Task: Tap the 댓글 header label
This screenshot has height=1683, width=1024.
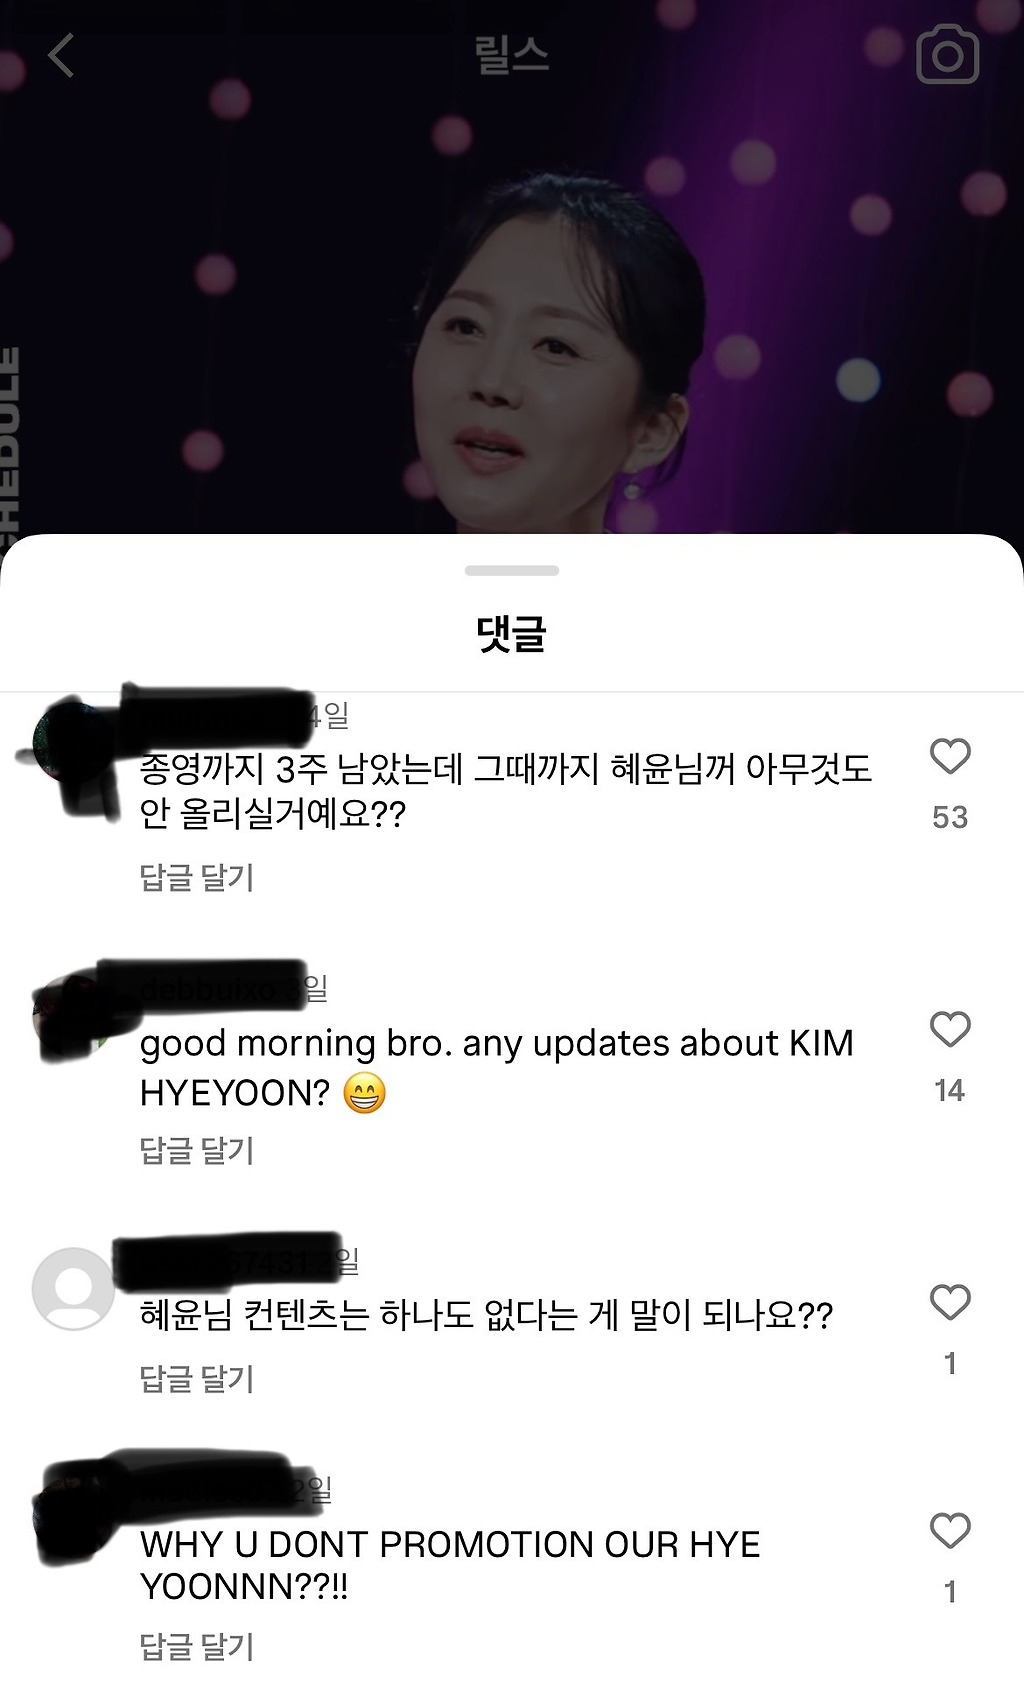Action: coord(512,633)
